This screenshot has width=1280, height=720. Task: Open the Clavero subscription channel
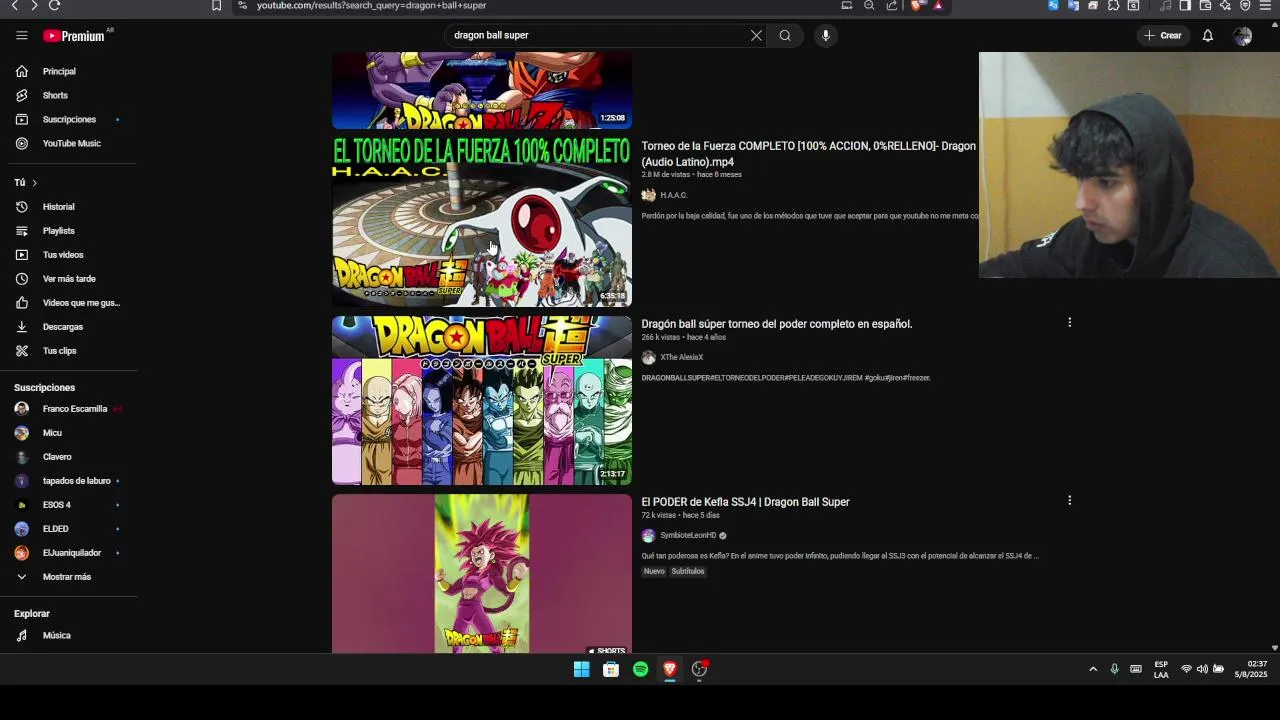[x=57, y=457]
